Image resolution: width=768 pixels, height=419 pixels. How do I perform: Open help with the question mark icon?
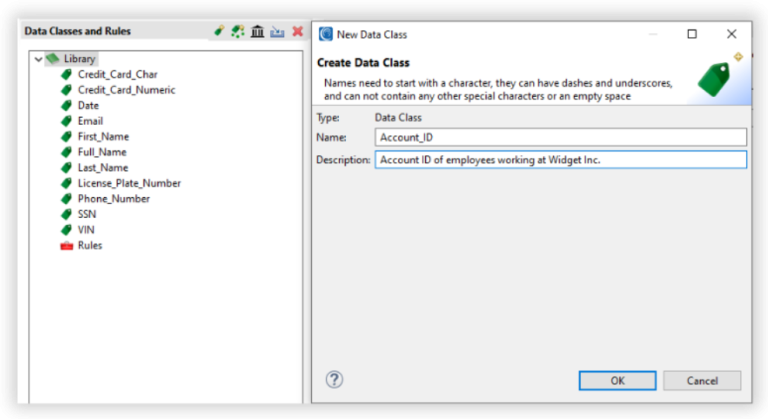pos(335,379)
